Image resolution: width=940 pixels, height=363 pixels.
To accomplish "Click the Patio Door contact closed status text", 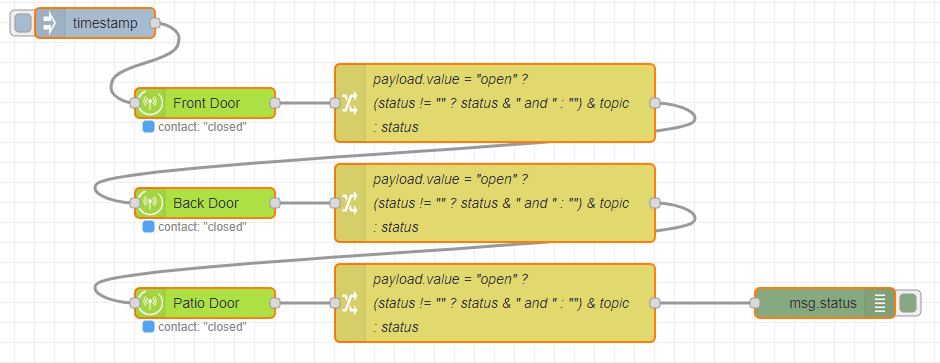I will tap(202, 327).
